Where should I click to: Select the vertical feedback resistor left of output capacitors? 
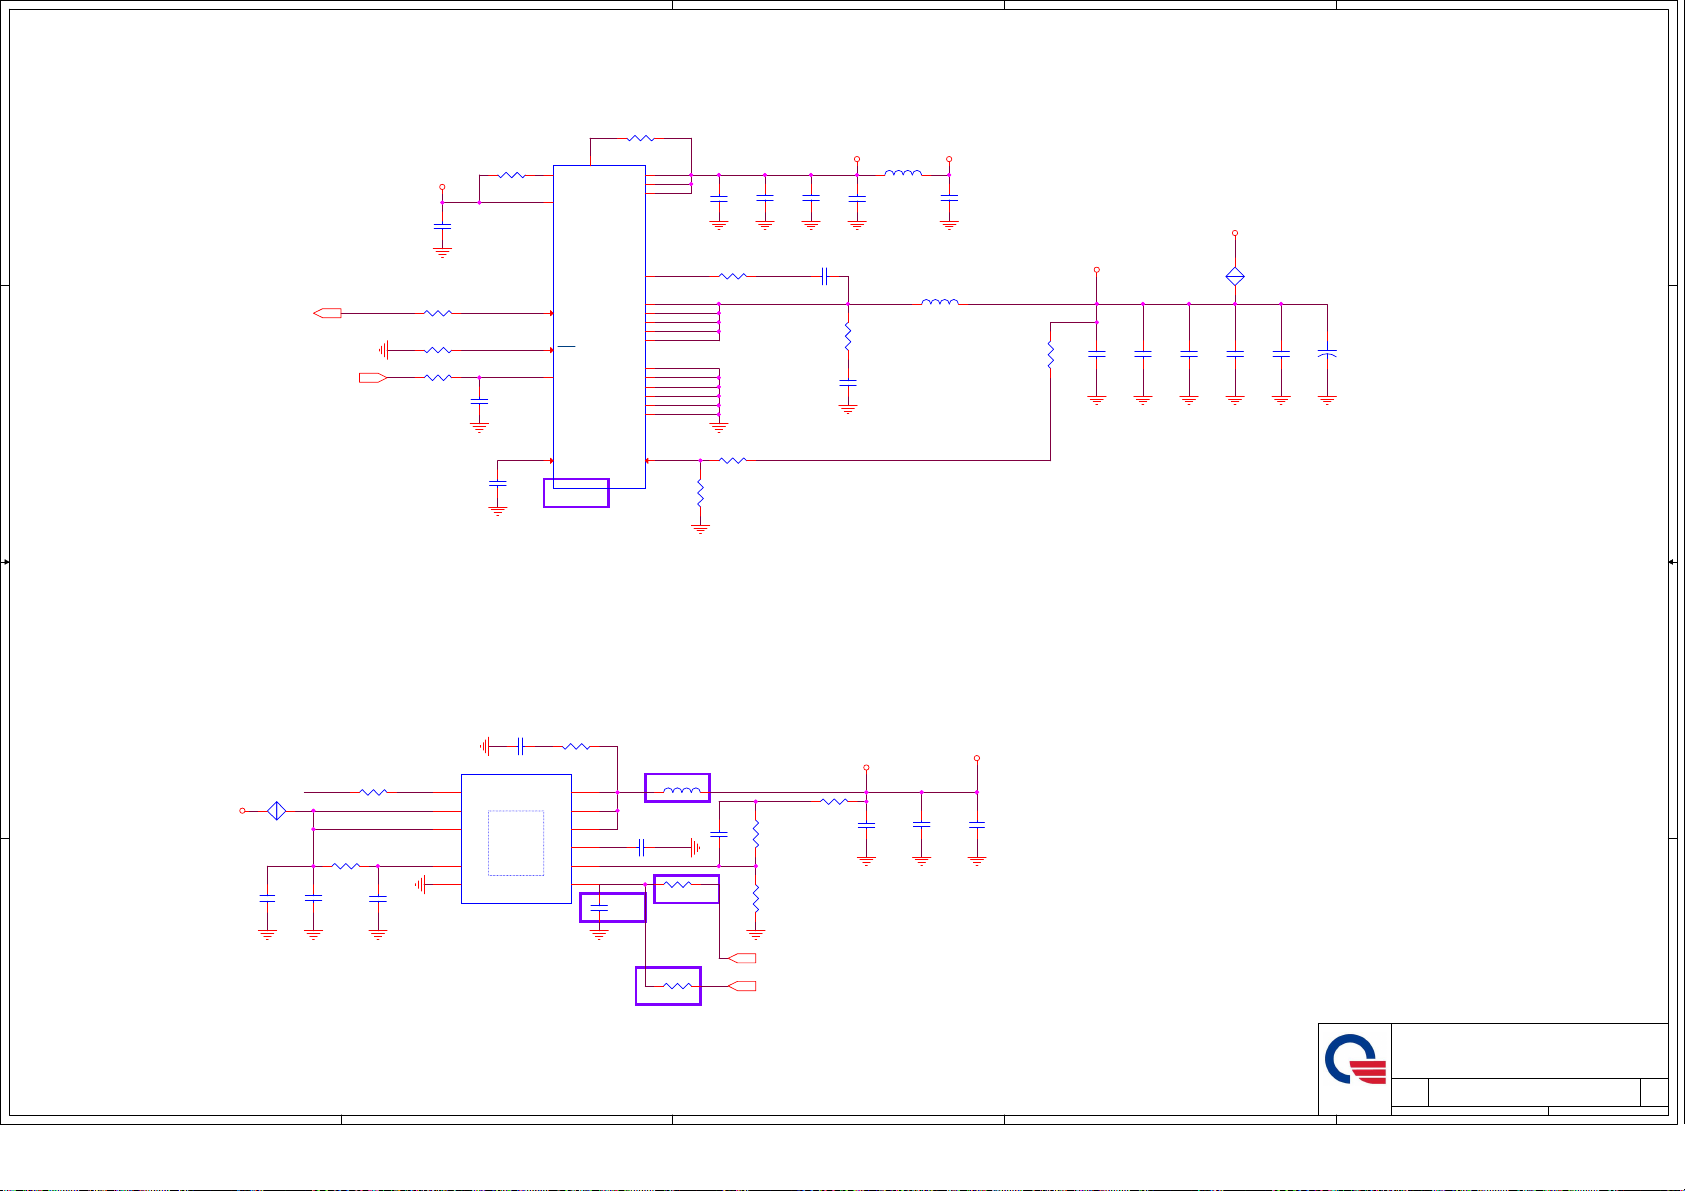point(1050,355)
